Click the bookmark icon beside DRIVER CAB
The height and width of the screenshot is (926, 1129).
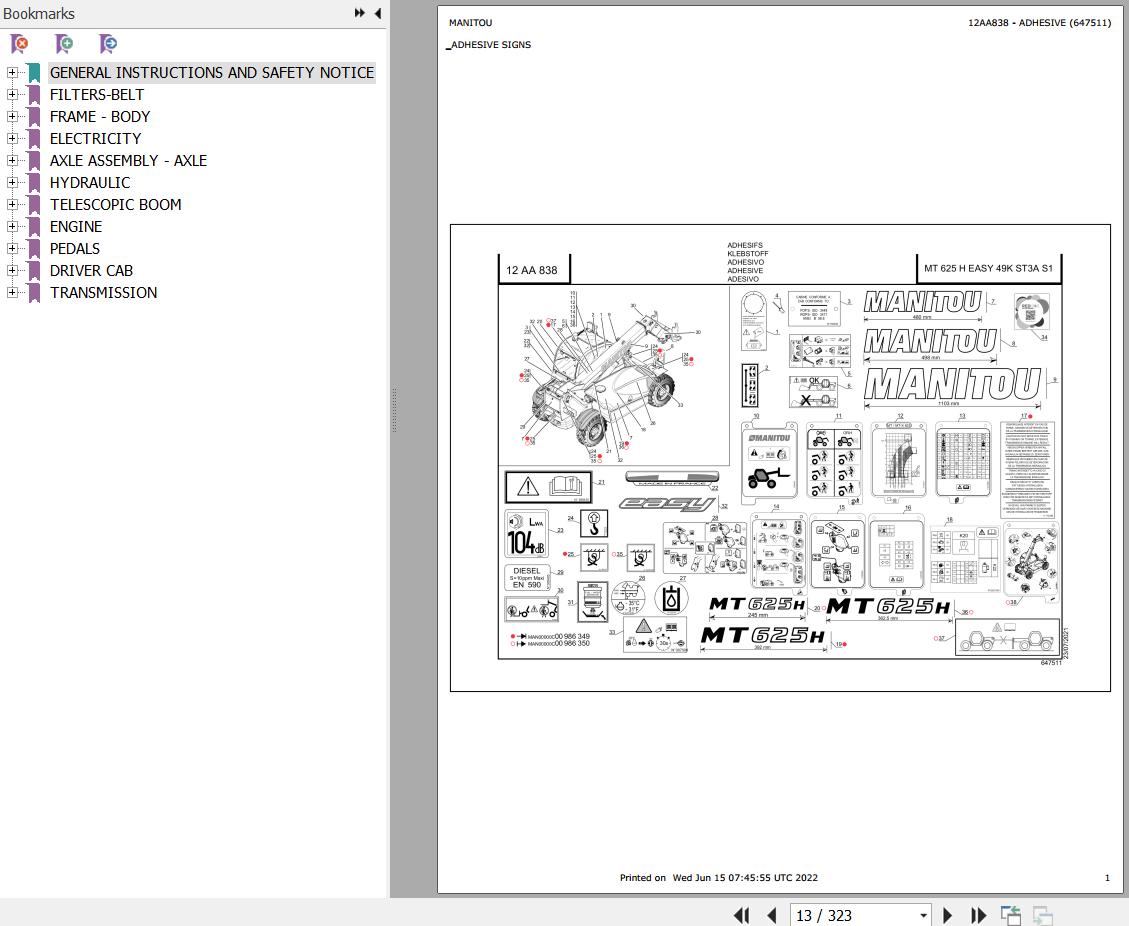tap(34, 271)
